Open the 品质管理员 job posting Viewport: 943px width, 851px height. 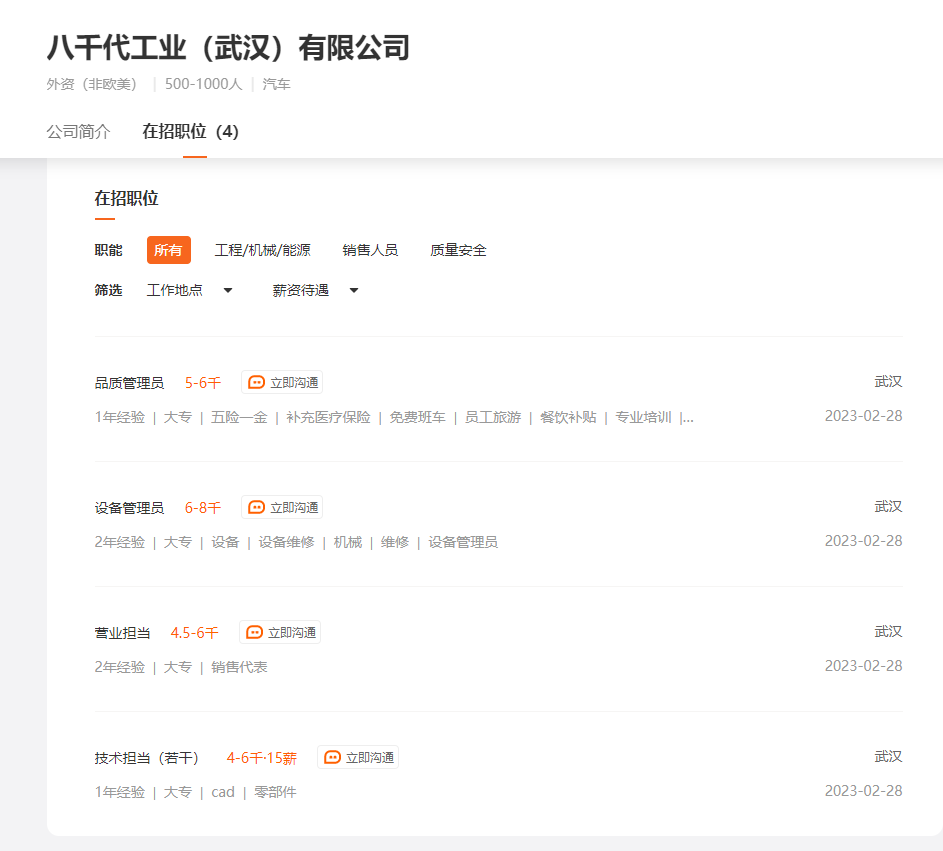coord(129,383)
